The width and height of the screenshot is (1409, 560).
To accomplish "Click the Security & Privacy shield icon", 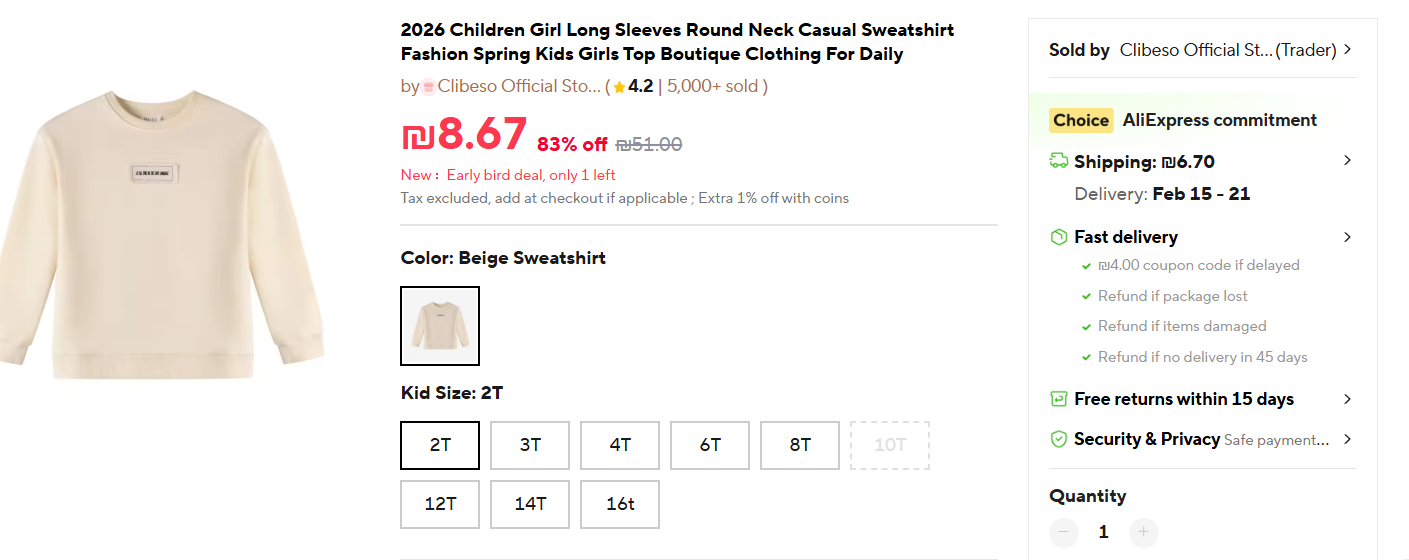I will coord(1058,439).
